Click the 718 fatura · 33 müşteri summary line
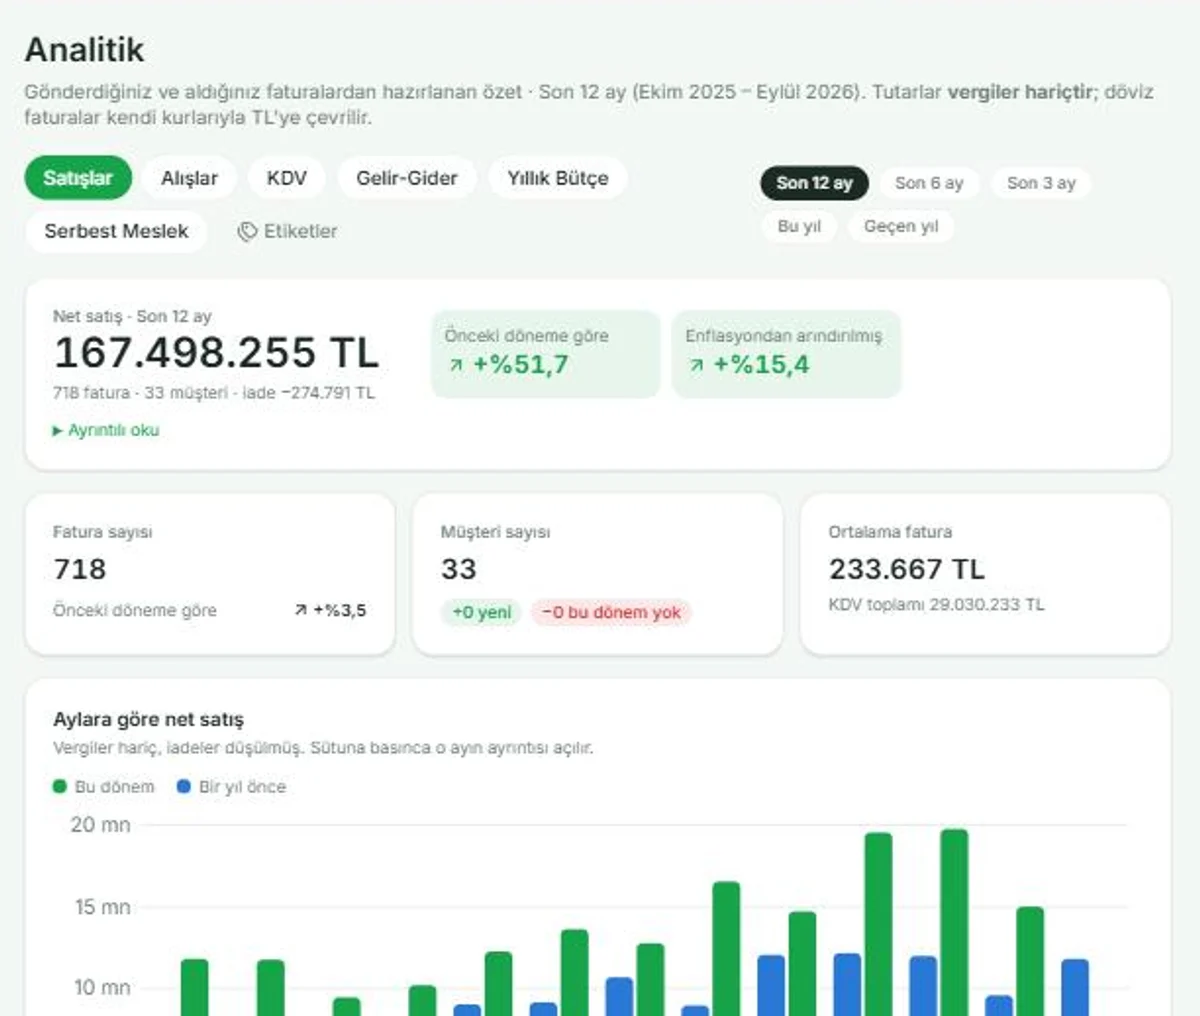The width and height of the screenshot is (1200, 1016). pos(213,393)
